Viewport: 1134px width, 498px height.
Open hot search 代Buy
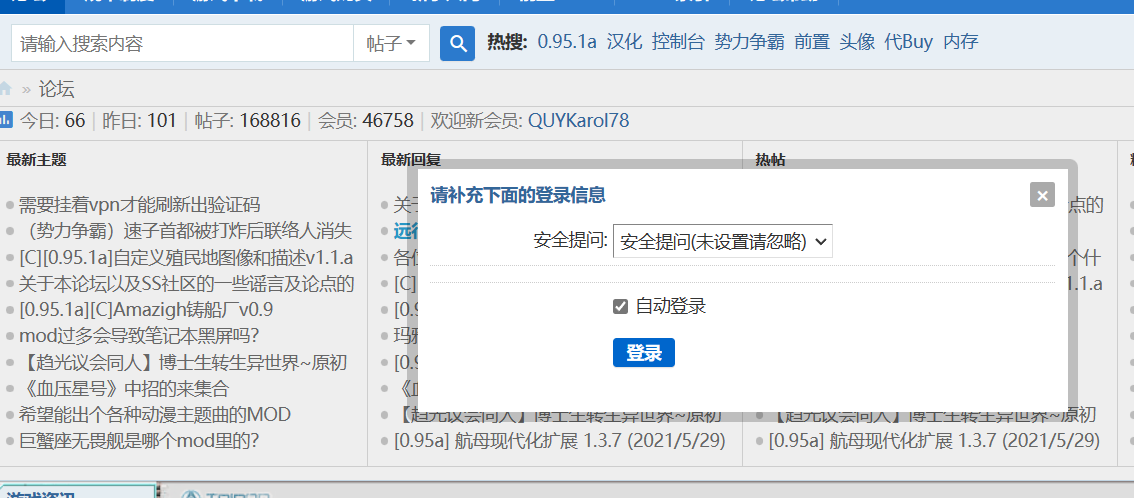(x=908, y=42)
